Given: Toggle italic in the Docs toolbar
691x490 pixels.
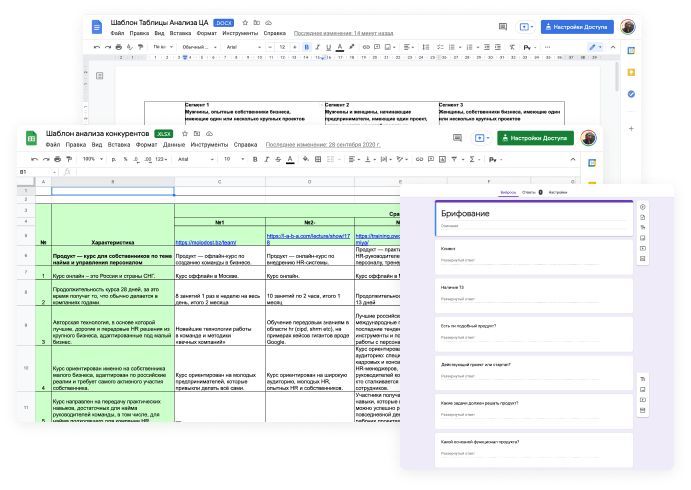Looking at the screenshot, I should (x=317, y=47).
